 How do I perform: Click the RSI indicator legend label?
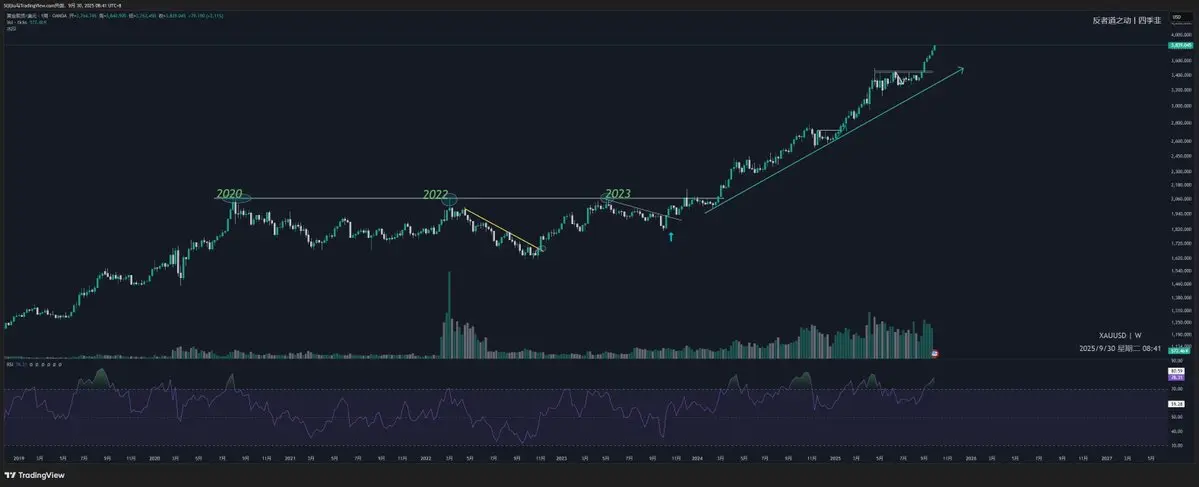(x=11, y=365)
